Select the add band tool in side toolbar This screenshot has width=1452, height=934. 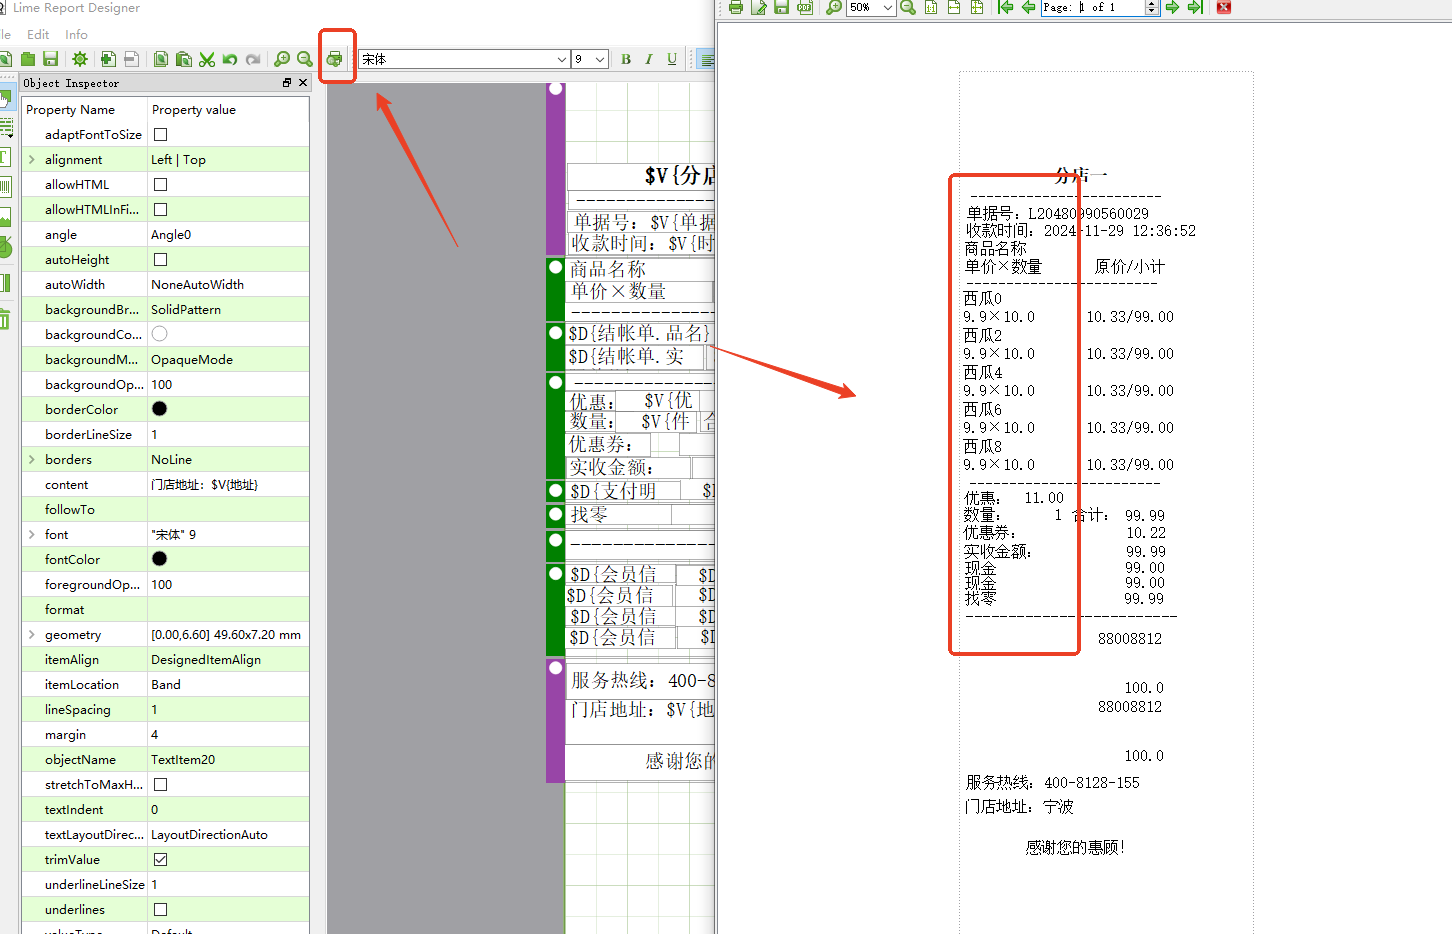coord(5,127)
